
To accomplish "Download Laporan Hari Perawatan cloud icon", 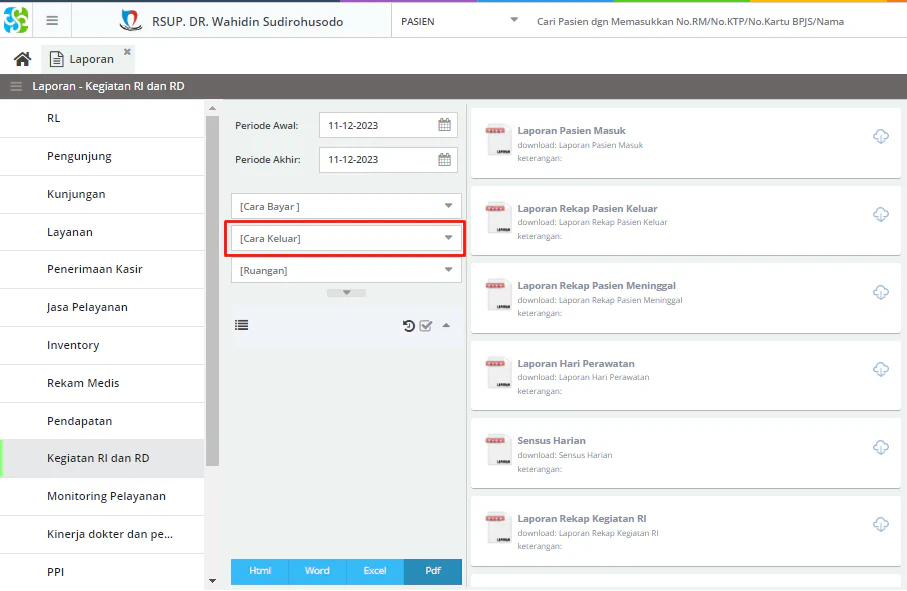I will pyautogui.click(x=880, y=370).
